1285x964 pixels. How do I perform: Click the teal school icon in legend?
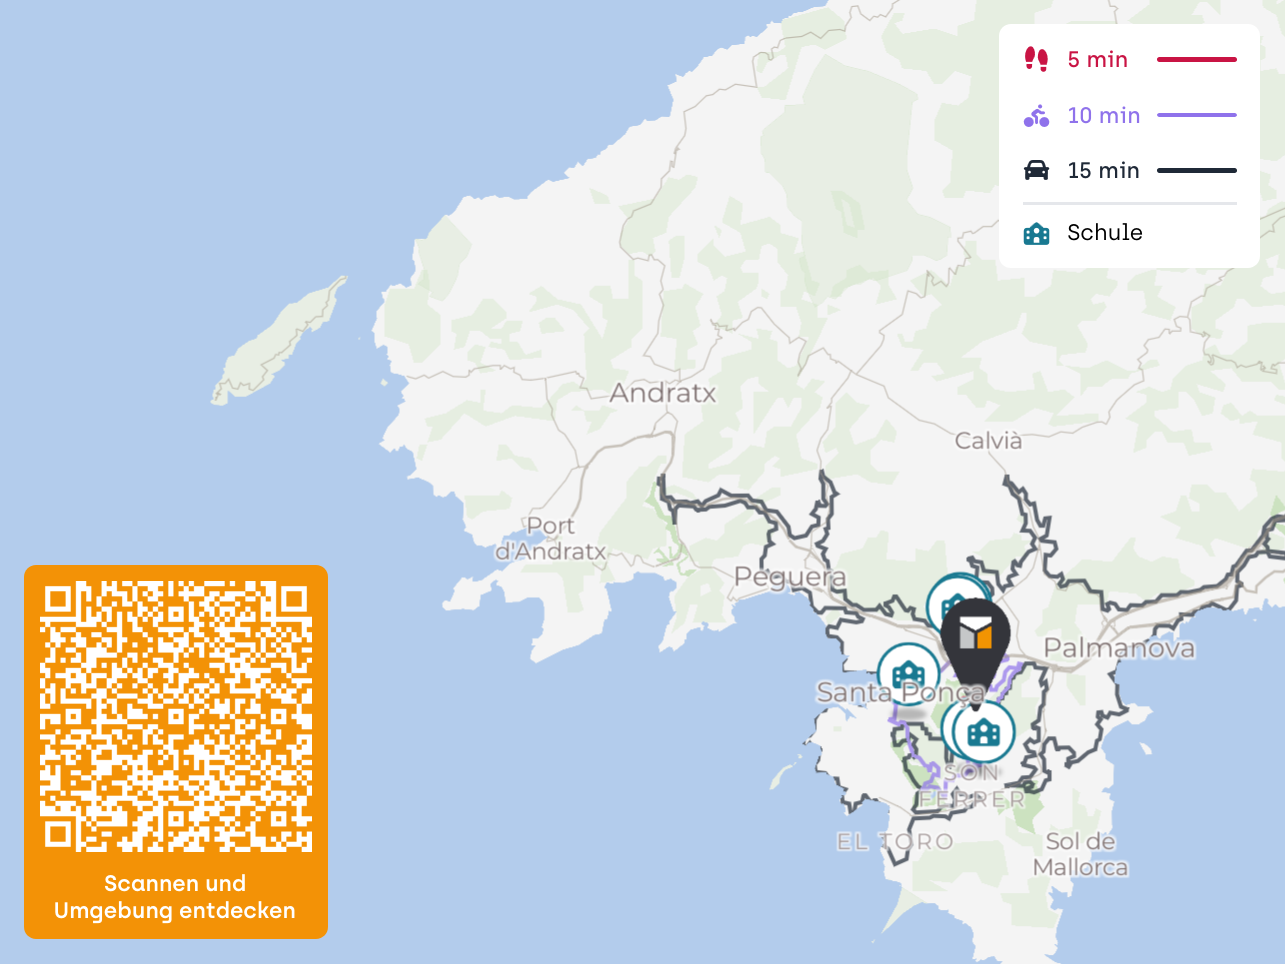tap(1036, 234)
